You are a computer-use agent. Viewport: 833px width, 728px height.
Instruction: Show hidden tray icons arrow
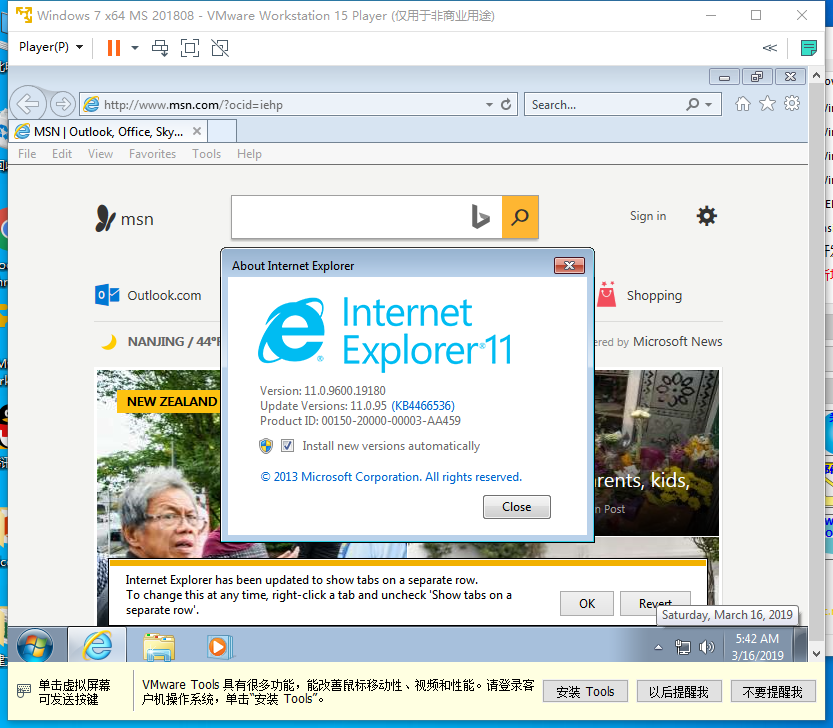click(x=658, y=647)
